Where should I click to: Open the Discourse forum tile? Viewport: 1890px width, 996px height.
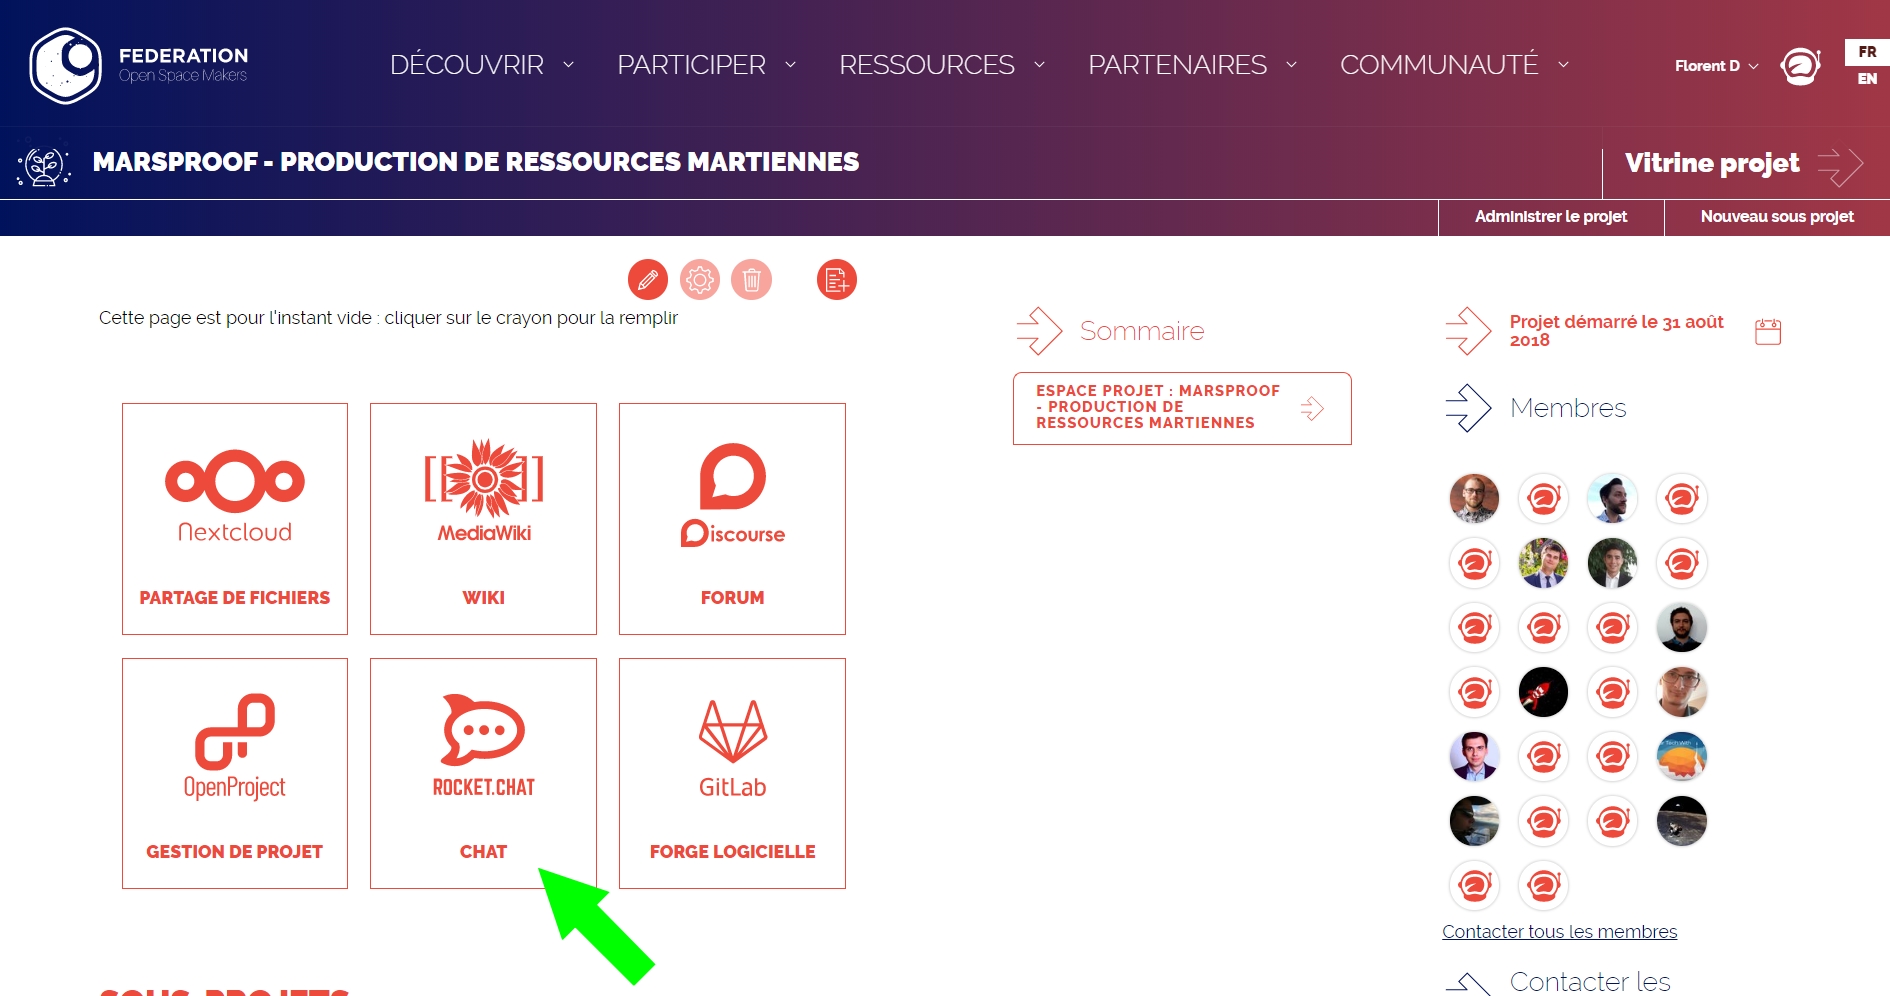click(732, 518)
